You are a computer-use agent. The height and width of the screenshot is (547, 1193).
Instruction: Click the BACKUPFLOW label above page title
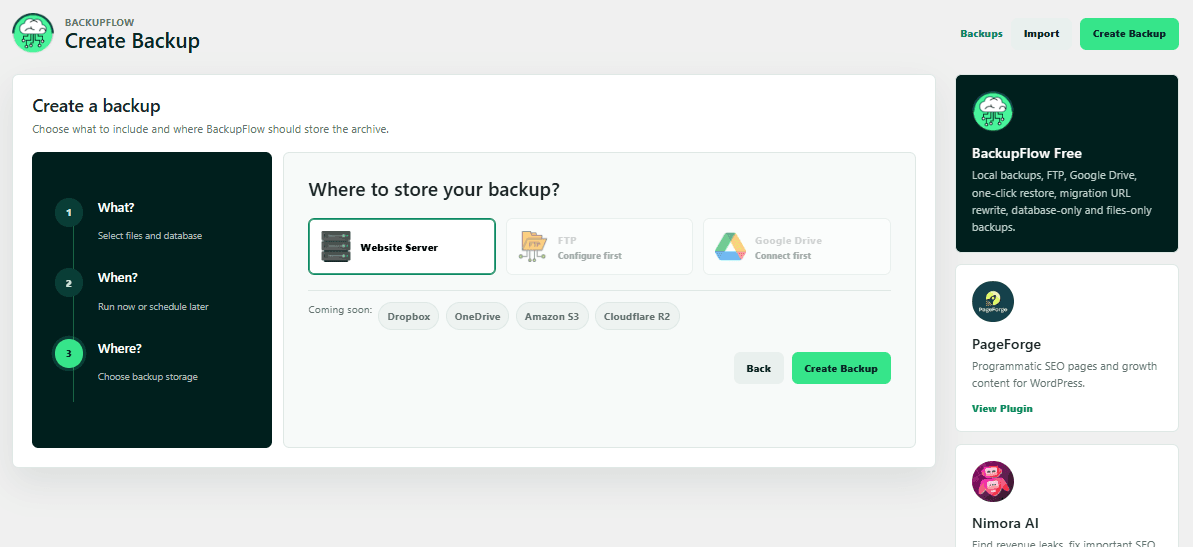(x=100, y=23)
